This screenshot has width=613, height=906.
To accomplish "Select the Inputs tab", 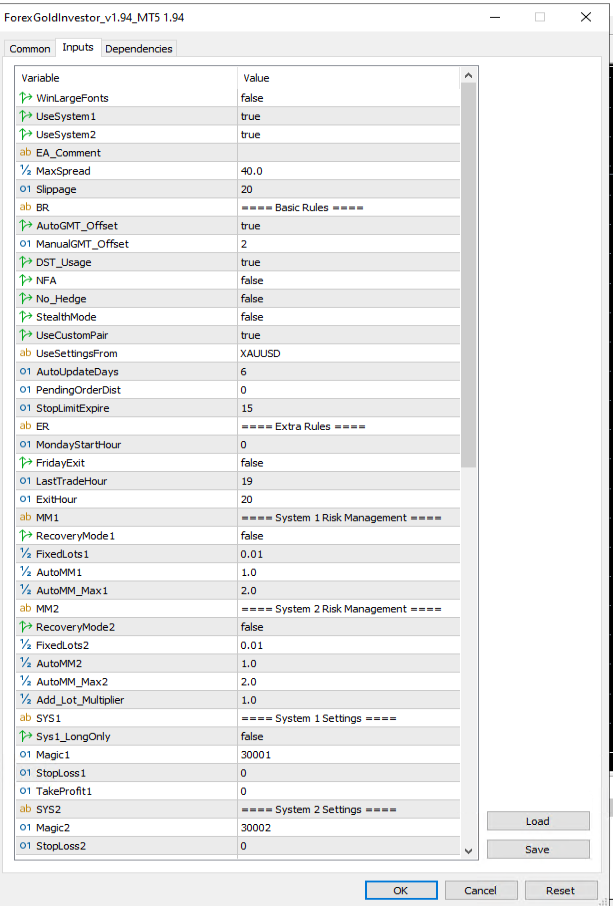I will tap(78, 47).
